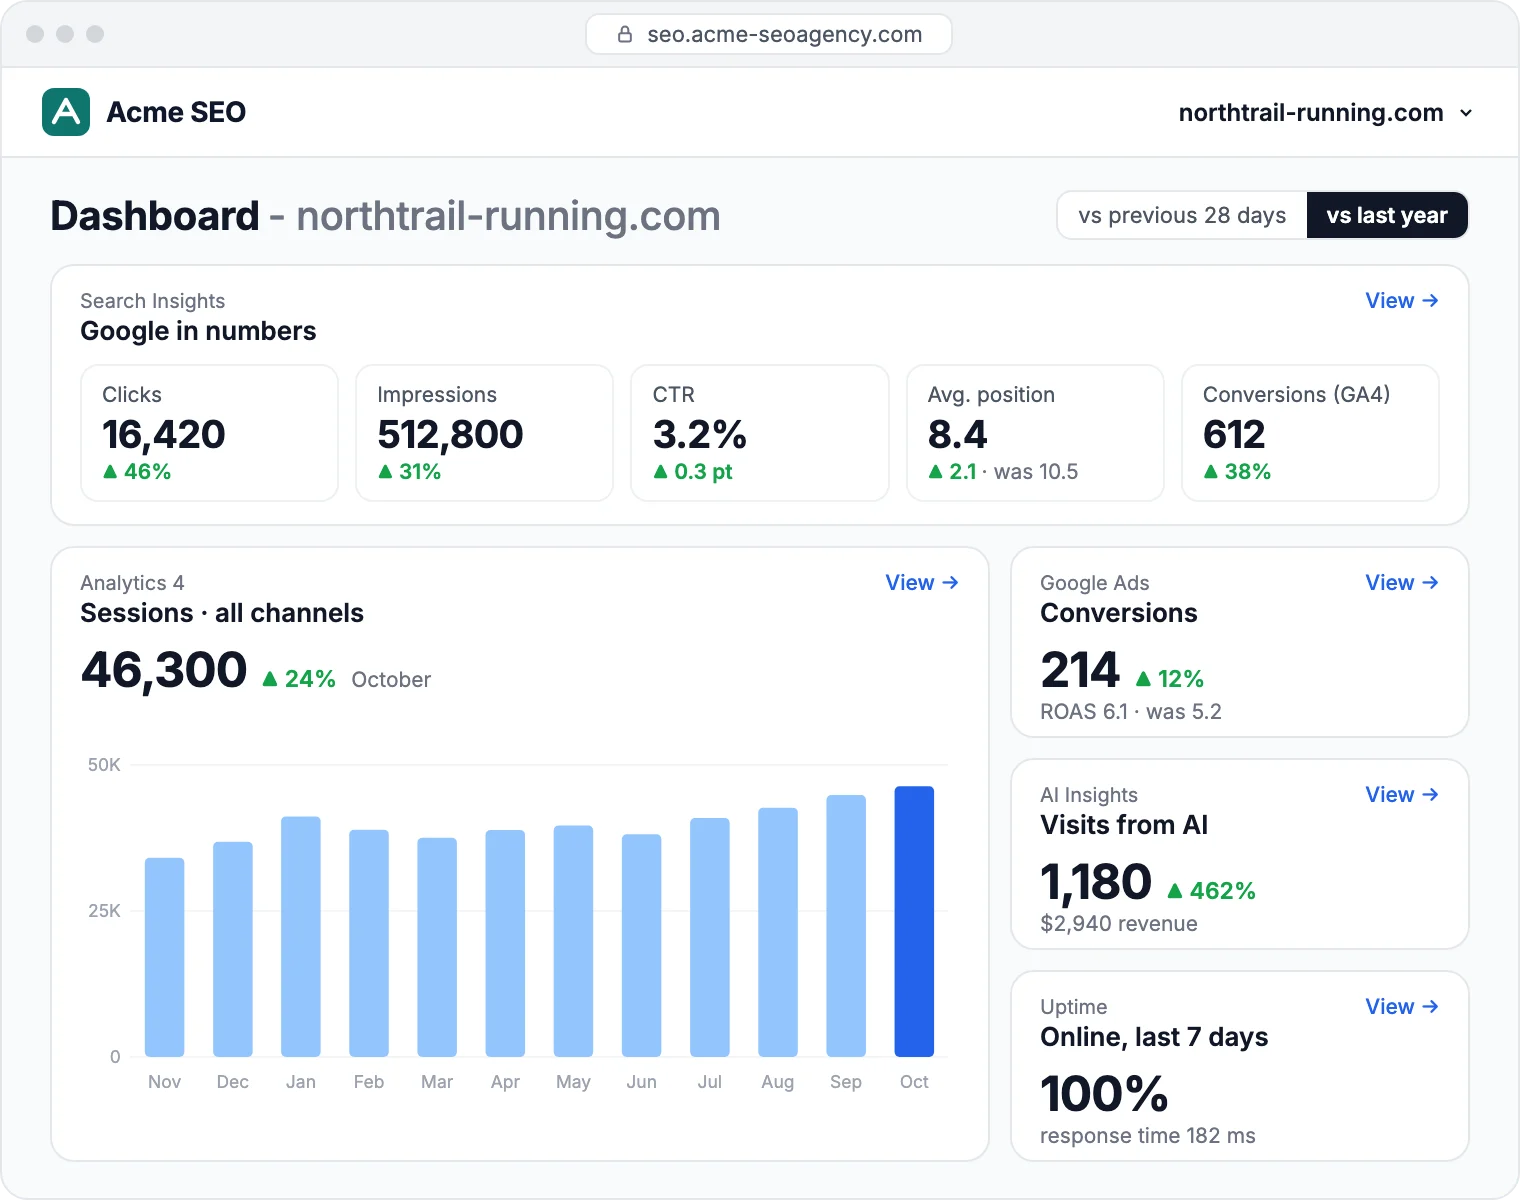Click the lock icon in address bar

click(625, 34)
